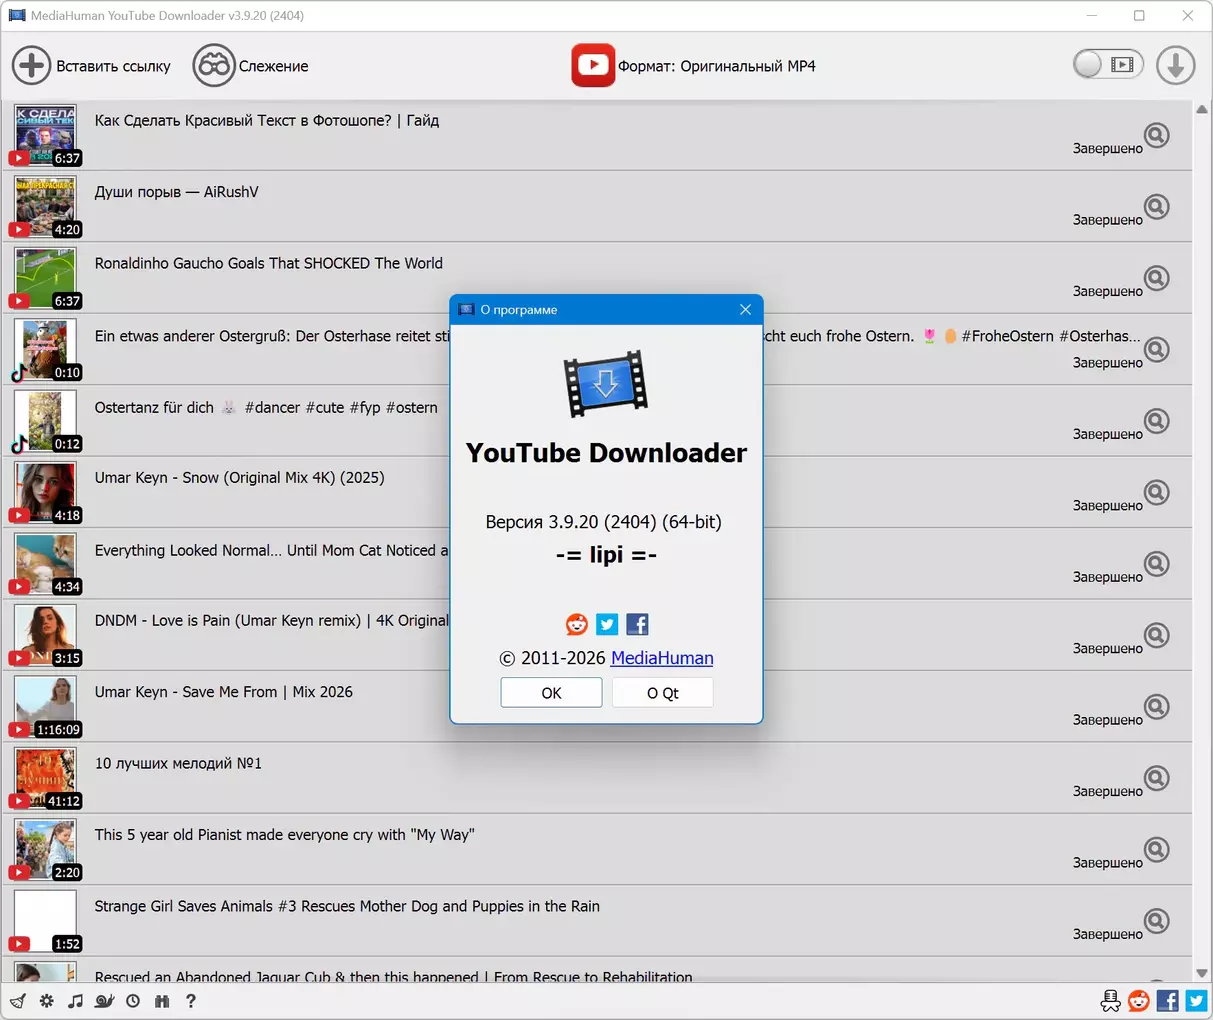Toggle the video/audio mode switch
This screenshot has height=1020, width=1213.
point(1107,65)
